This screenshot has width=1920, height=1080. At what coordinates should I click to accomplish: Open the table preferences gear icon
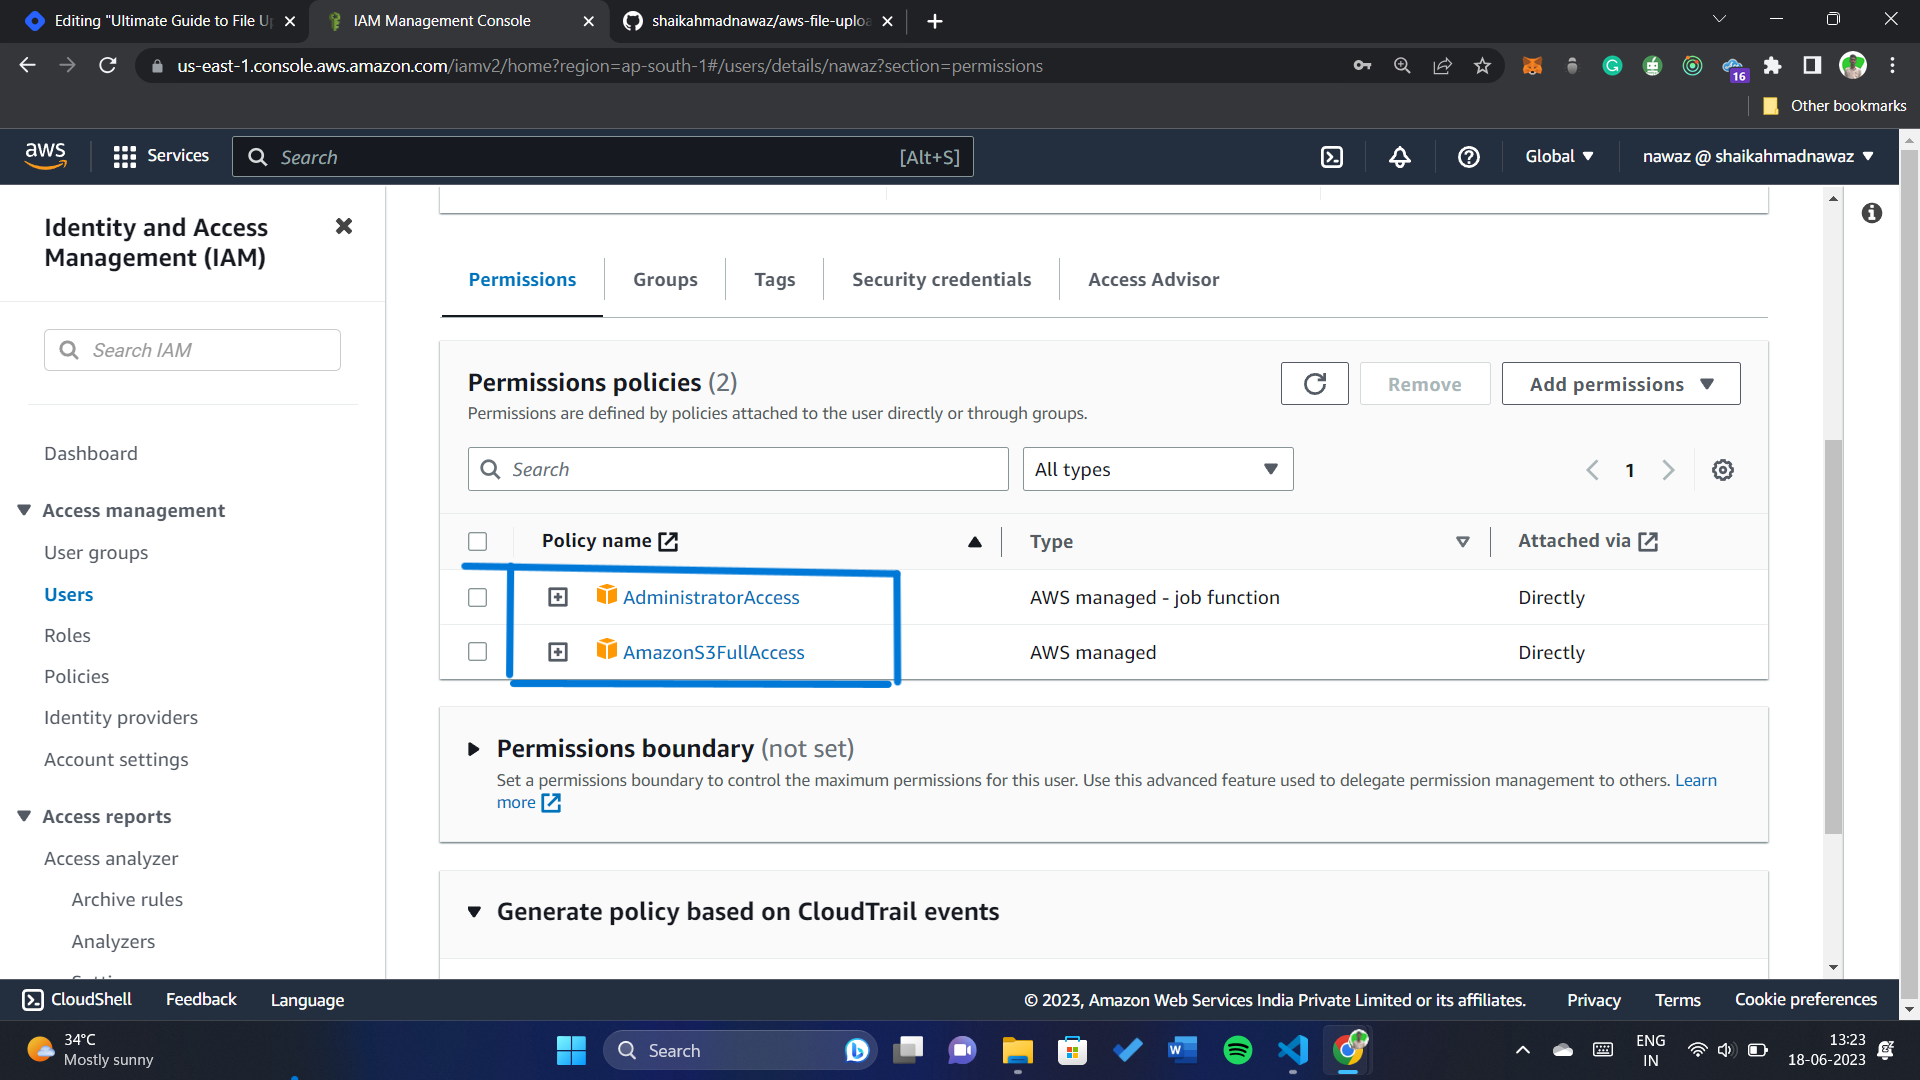1722,470
